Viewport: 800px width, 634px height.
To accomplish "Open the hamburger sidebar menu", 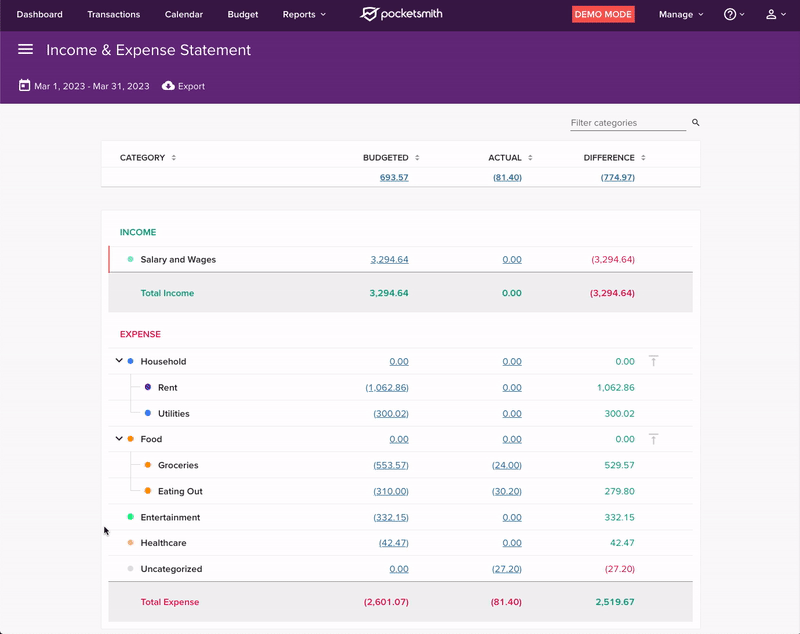I will coord(26,50).
